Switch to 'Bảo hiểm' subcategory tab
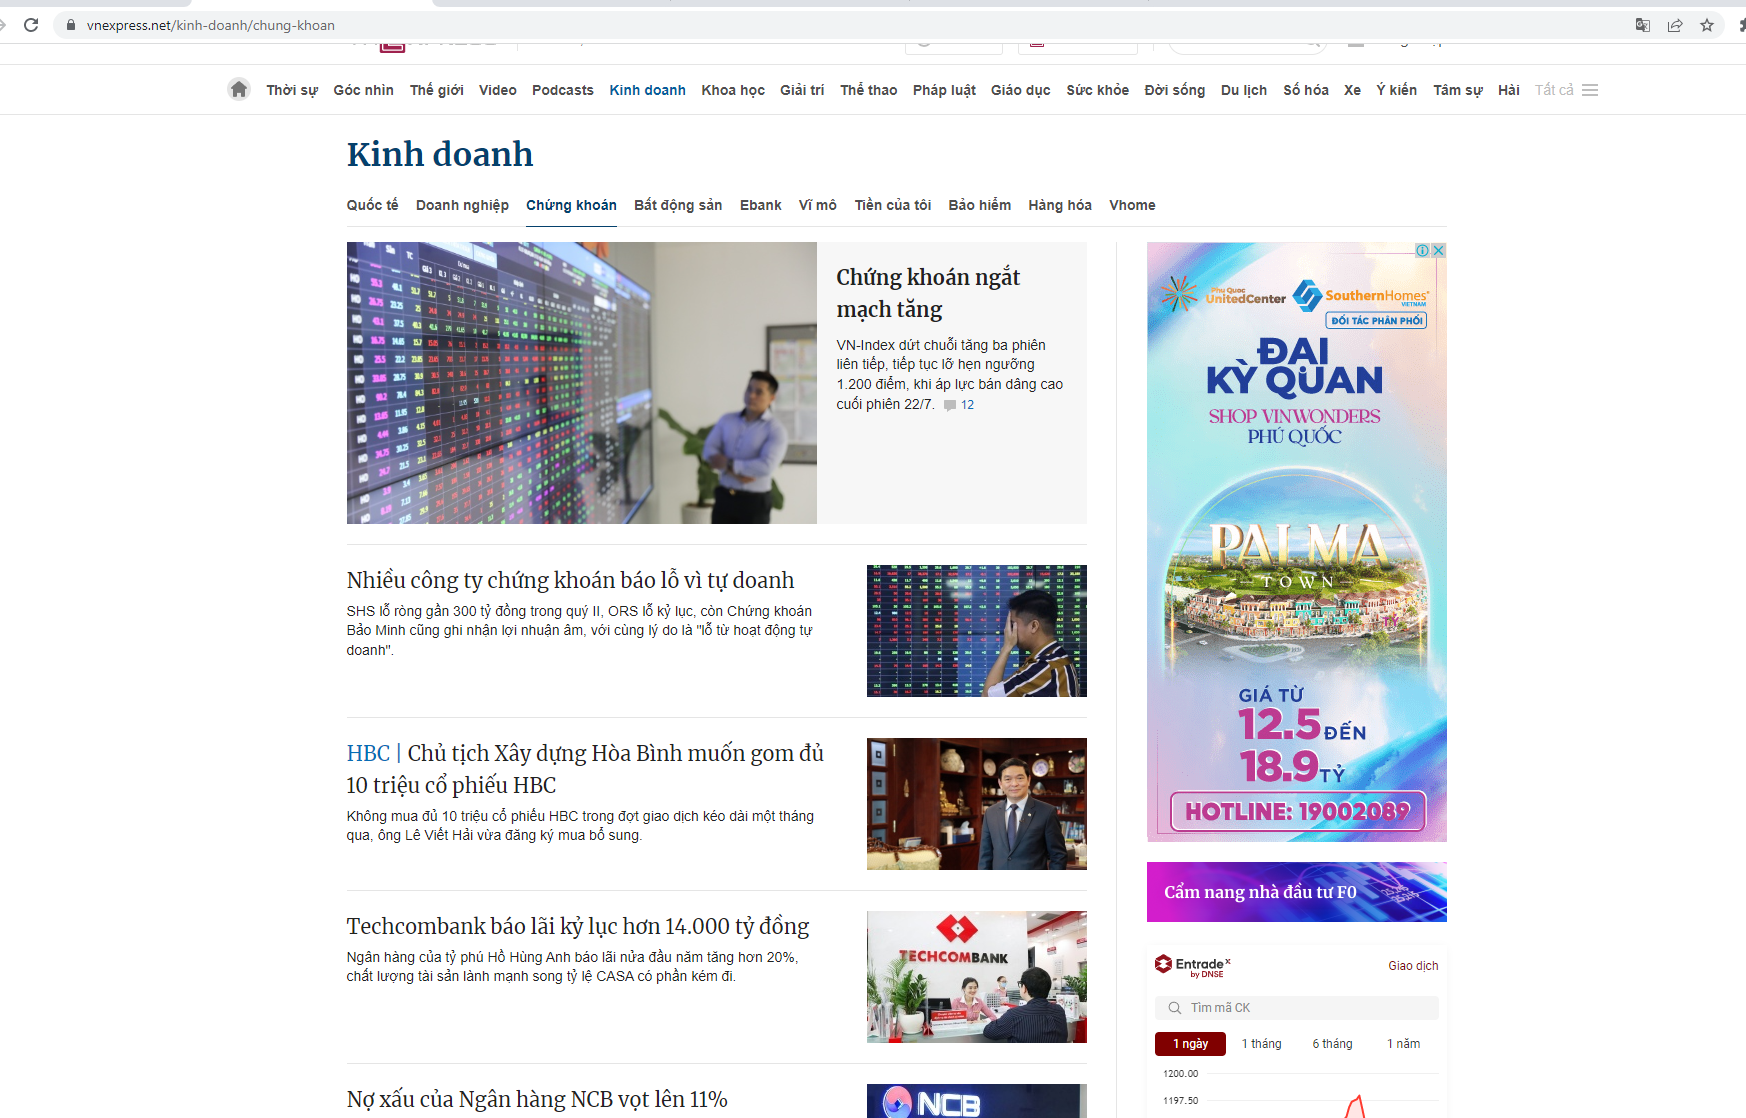The width and height of the screenshot is (1746, 1118). [x=979, y=205]
